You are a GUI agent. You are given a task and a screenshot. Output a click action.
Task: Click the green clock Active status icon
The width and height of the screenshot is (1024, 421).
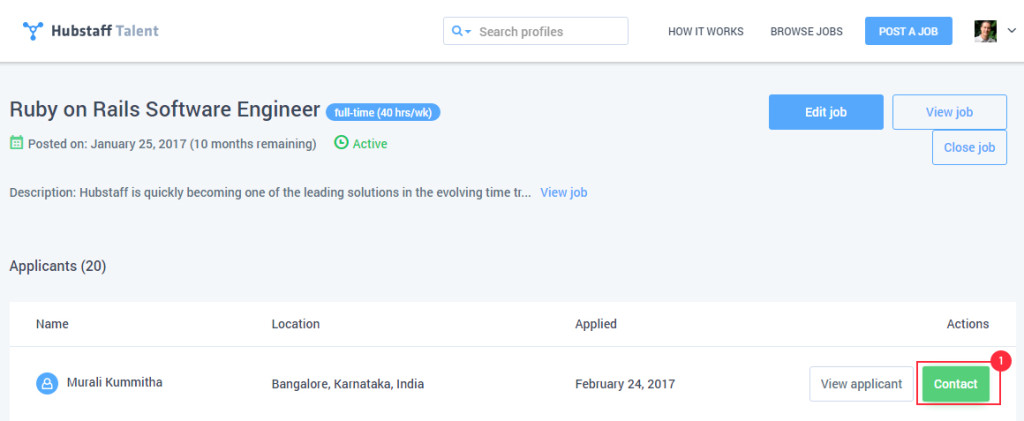[x=341, y=143]
